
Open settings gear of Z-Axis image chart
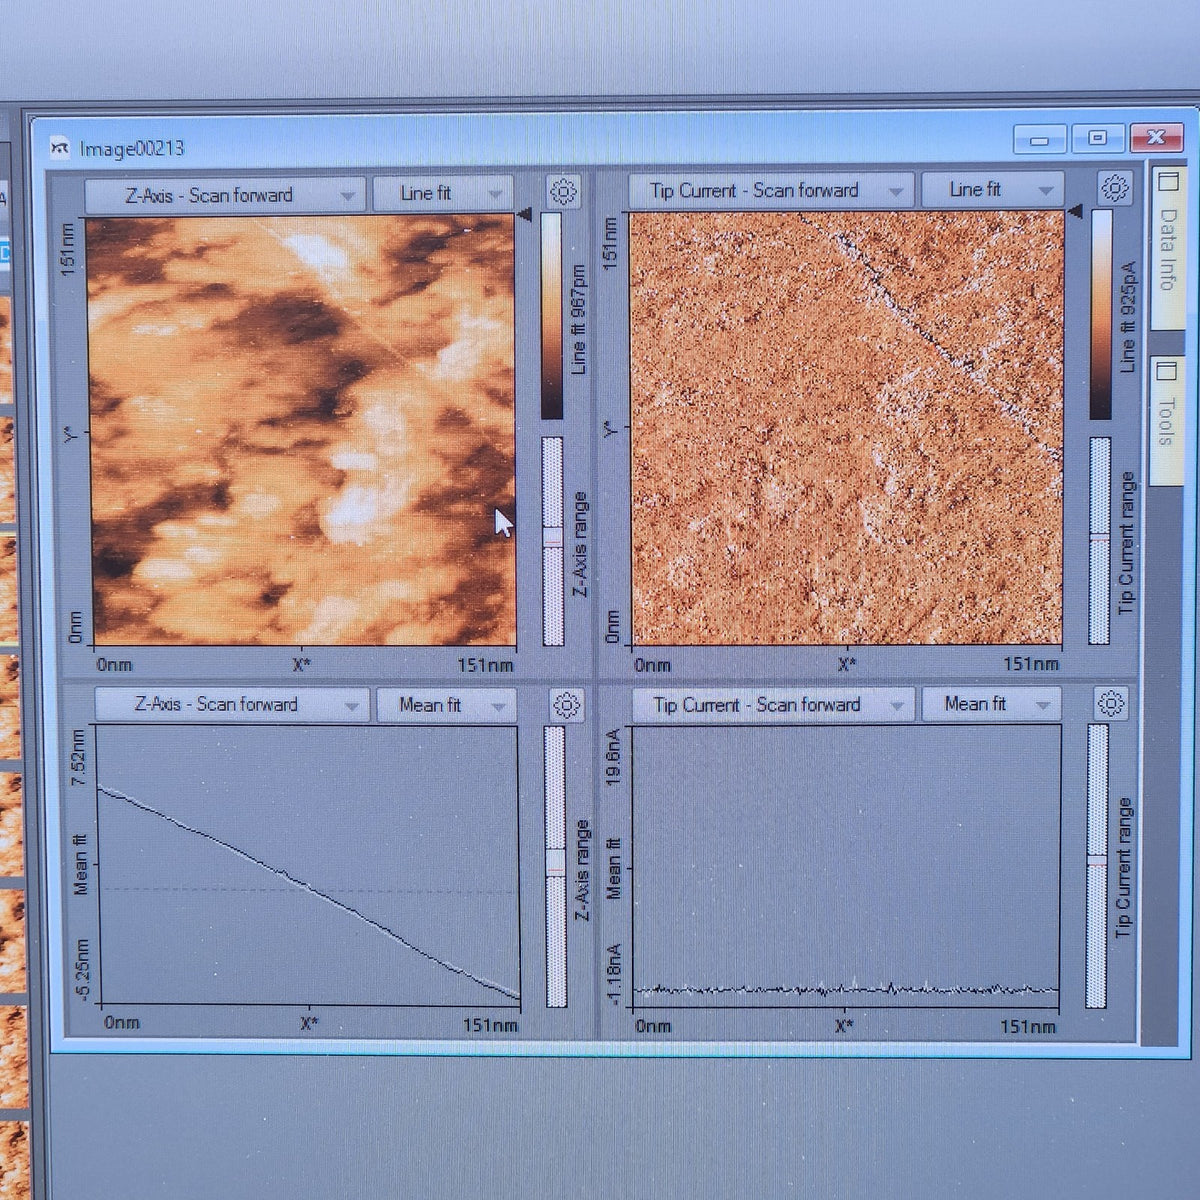tap(564, 191)
